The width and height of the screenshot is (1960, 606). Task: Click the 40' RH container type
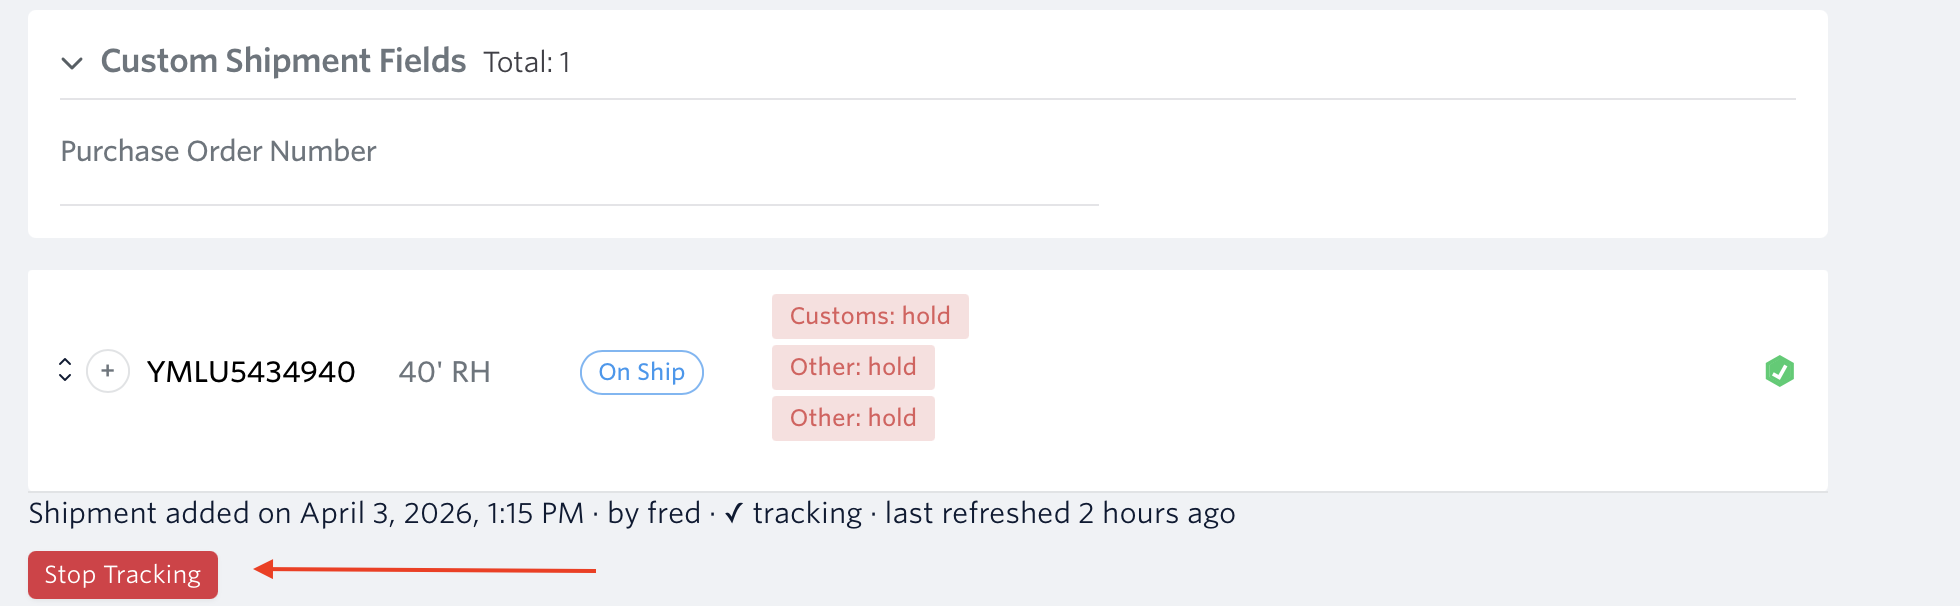[x=444, y=372]
